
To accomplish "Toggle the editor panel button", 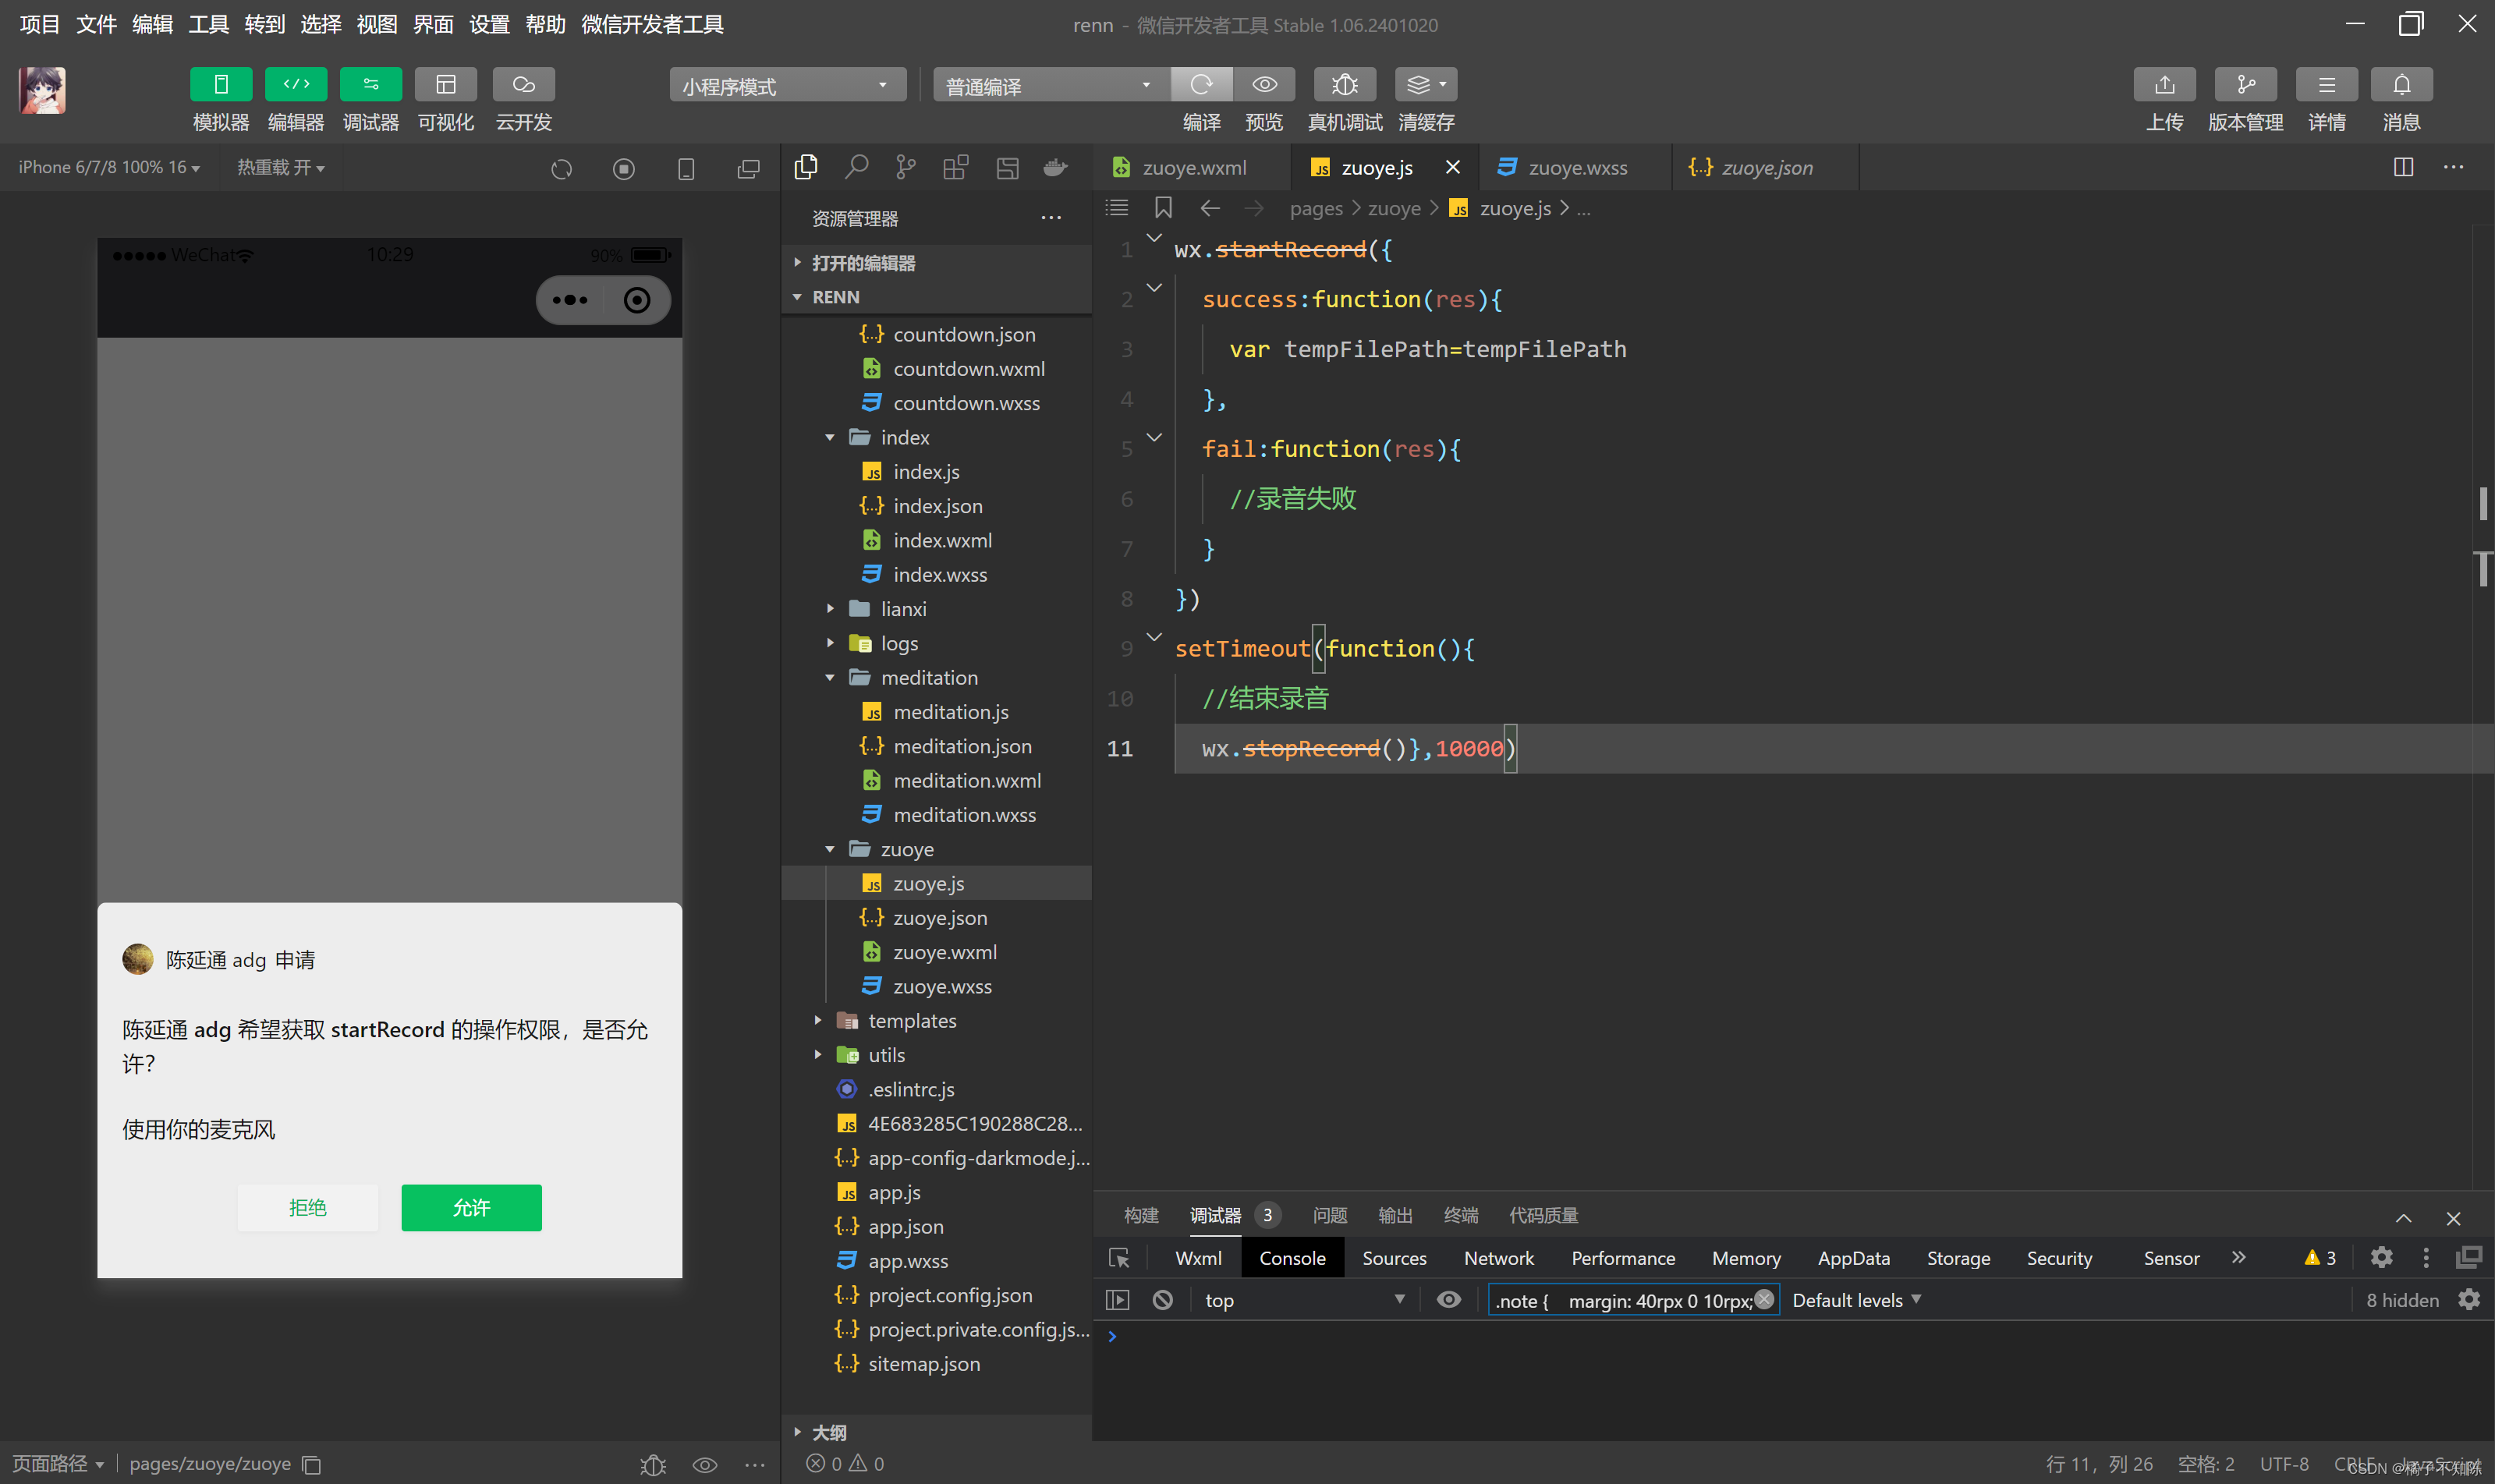I will coord(296,85).
